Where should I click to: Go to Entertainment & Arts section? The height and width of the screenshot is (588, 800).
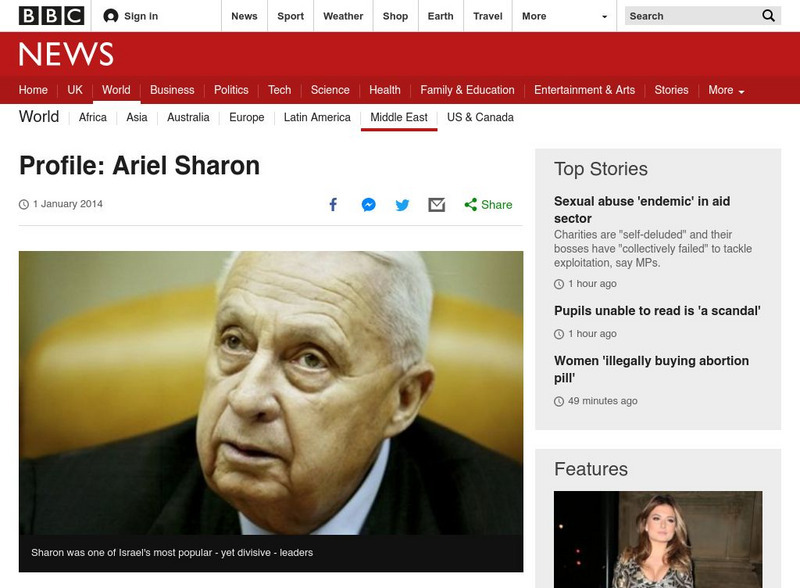[x=585, y=90]
